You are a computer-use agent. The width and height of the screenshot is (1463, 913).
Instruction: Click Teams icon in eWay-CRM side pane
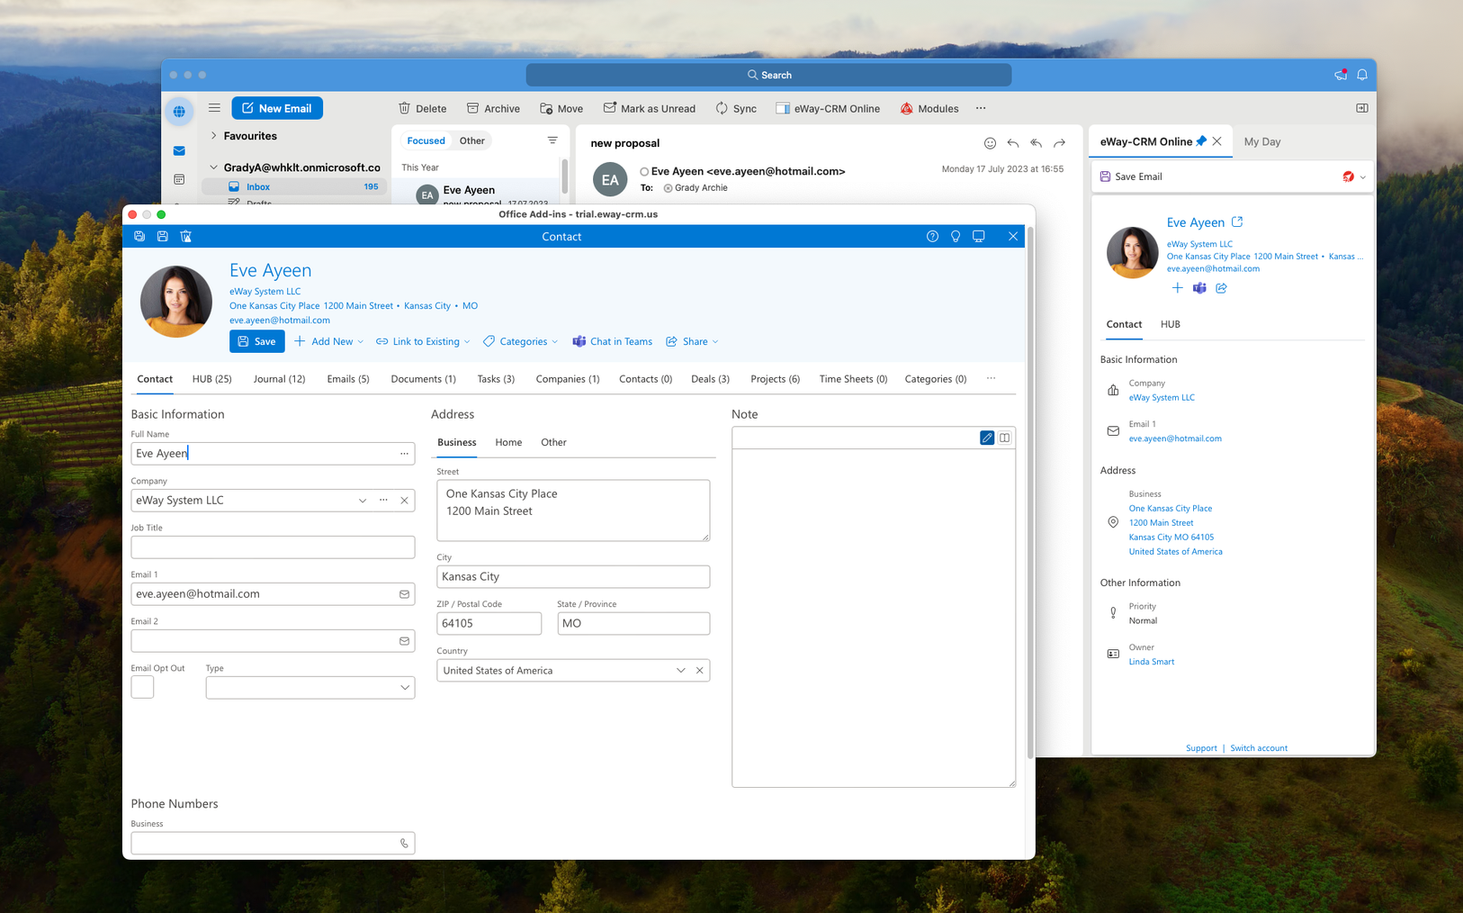coord(1199,288)
